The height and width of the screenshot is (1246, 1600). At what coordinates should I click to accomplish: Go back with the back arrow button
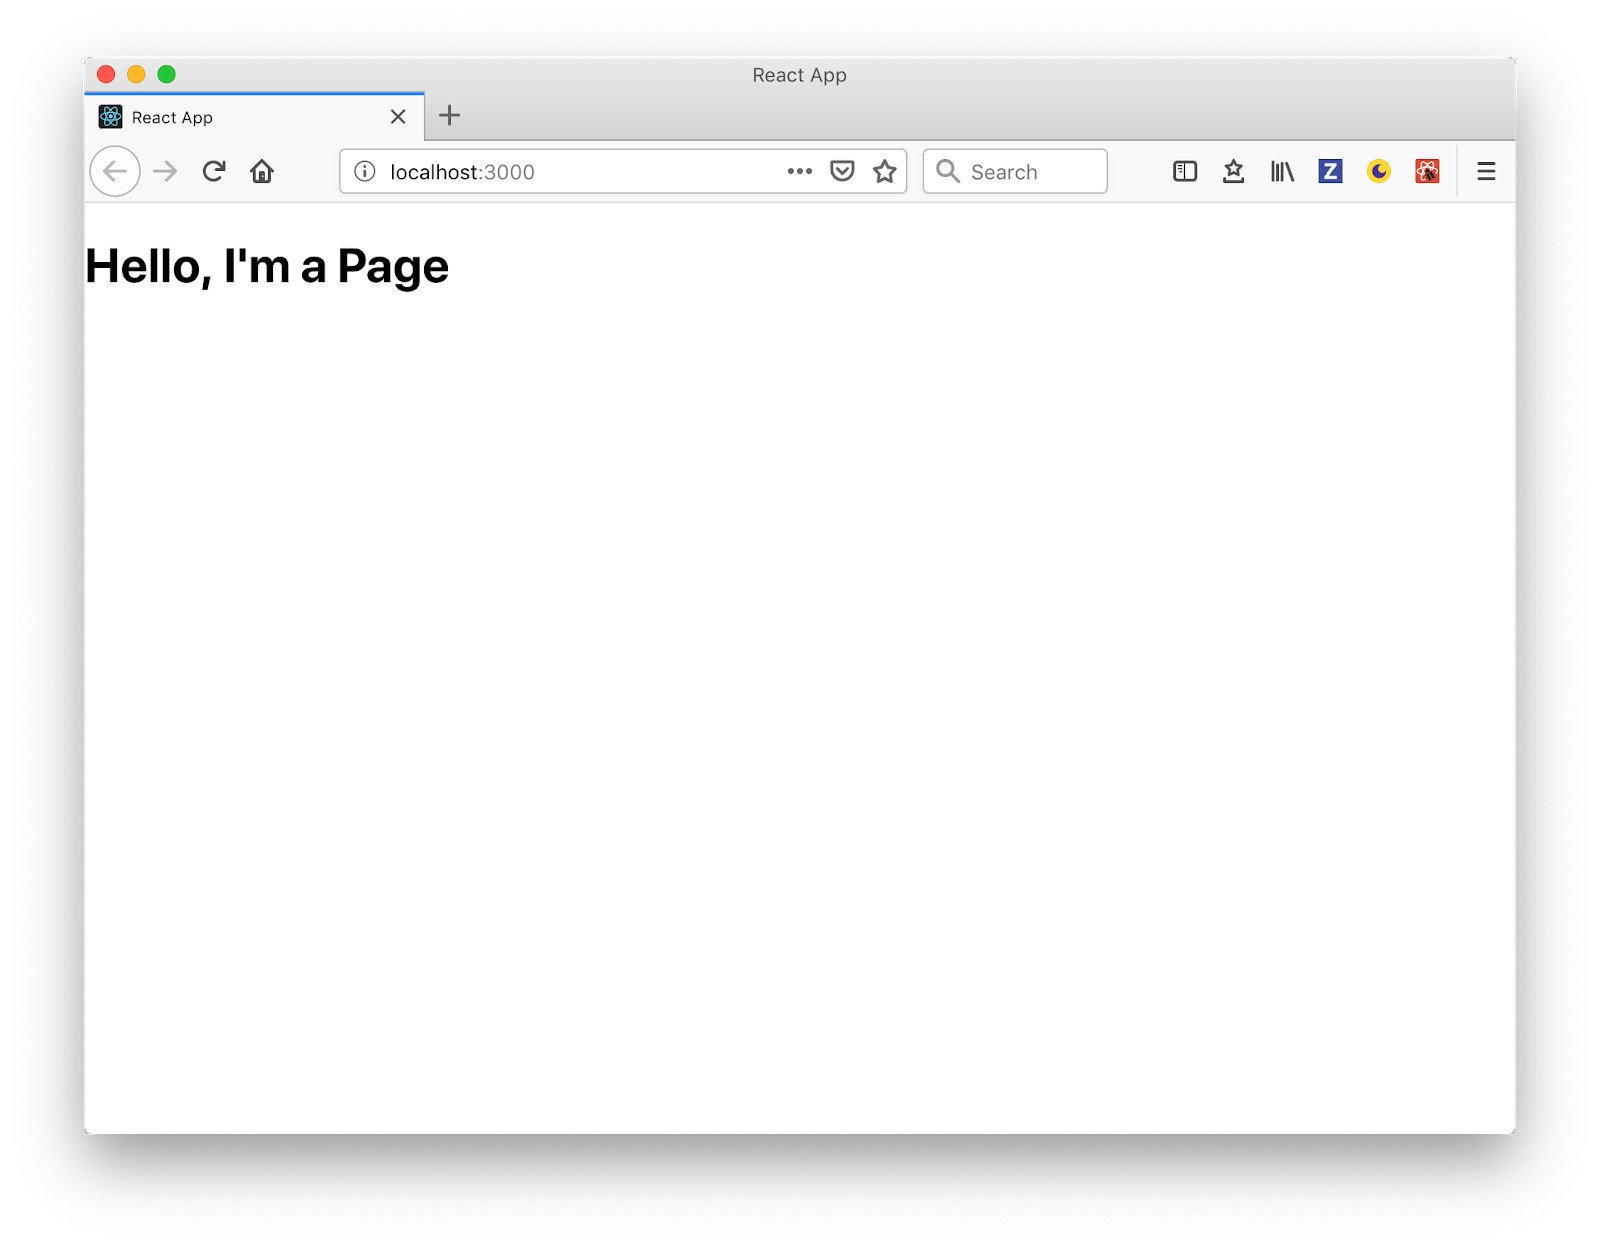(x=115, y=172)
